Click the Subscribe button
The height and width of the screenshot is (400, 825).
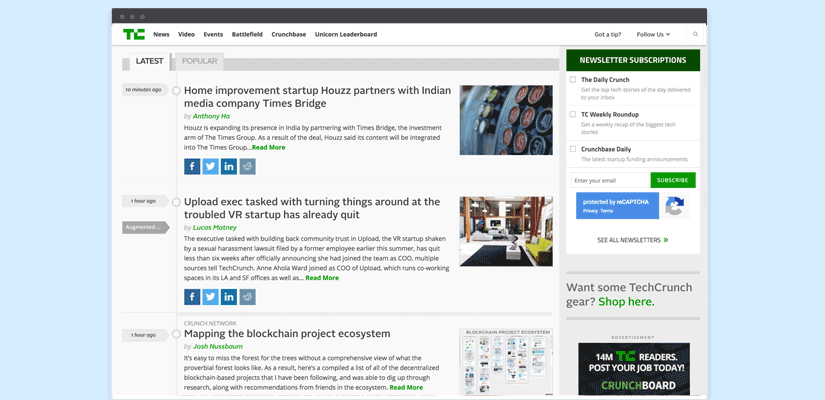pos(673,180)
